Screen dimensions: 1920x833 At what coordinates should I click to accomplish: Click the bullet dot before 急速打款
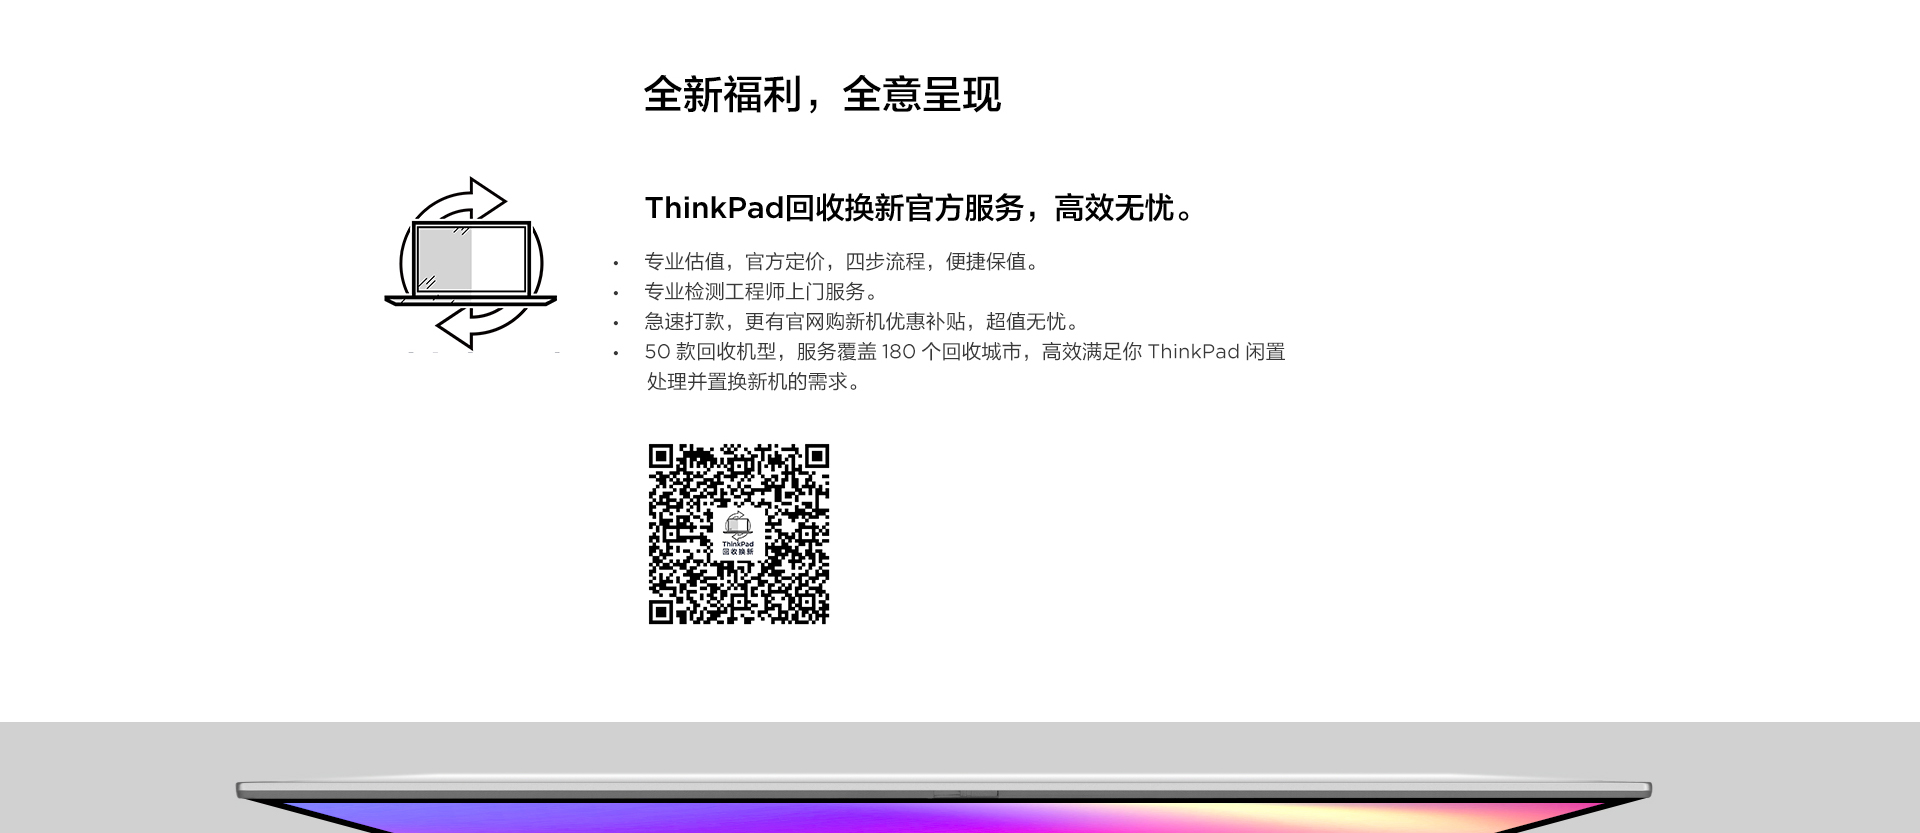coord(616,324)
